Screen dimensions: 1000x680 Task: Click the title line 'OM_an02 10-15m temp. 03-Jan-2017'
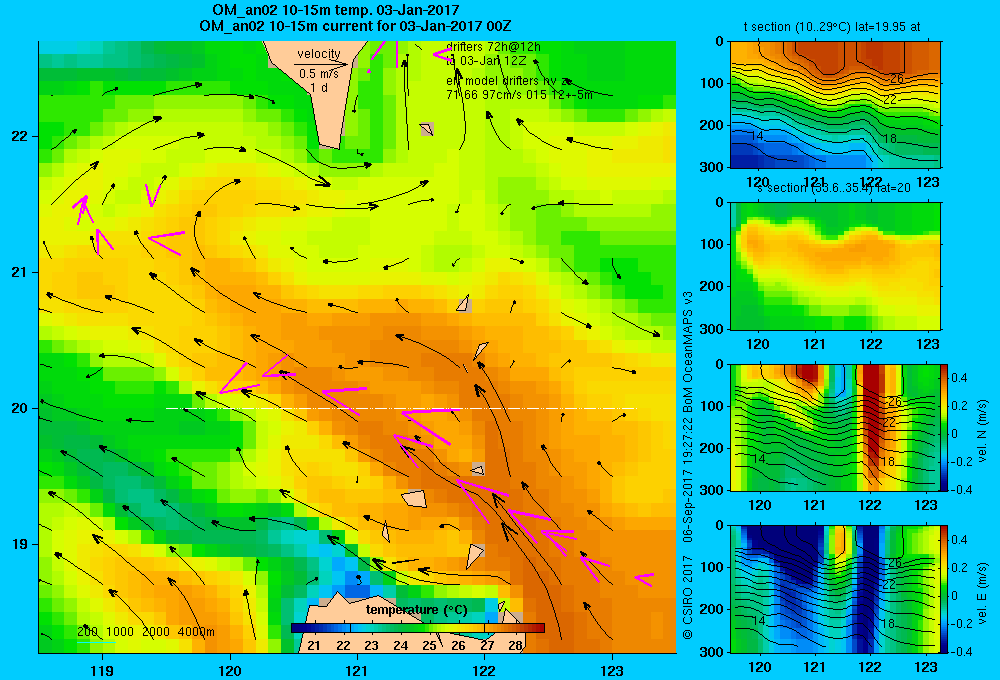click(335, 10)
